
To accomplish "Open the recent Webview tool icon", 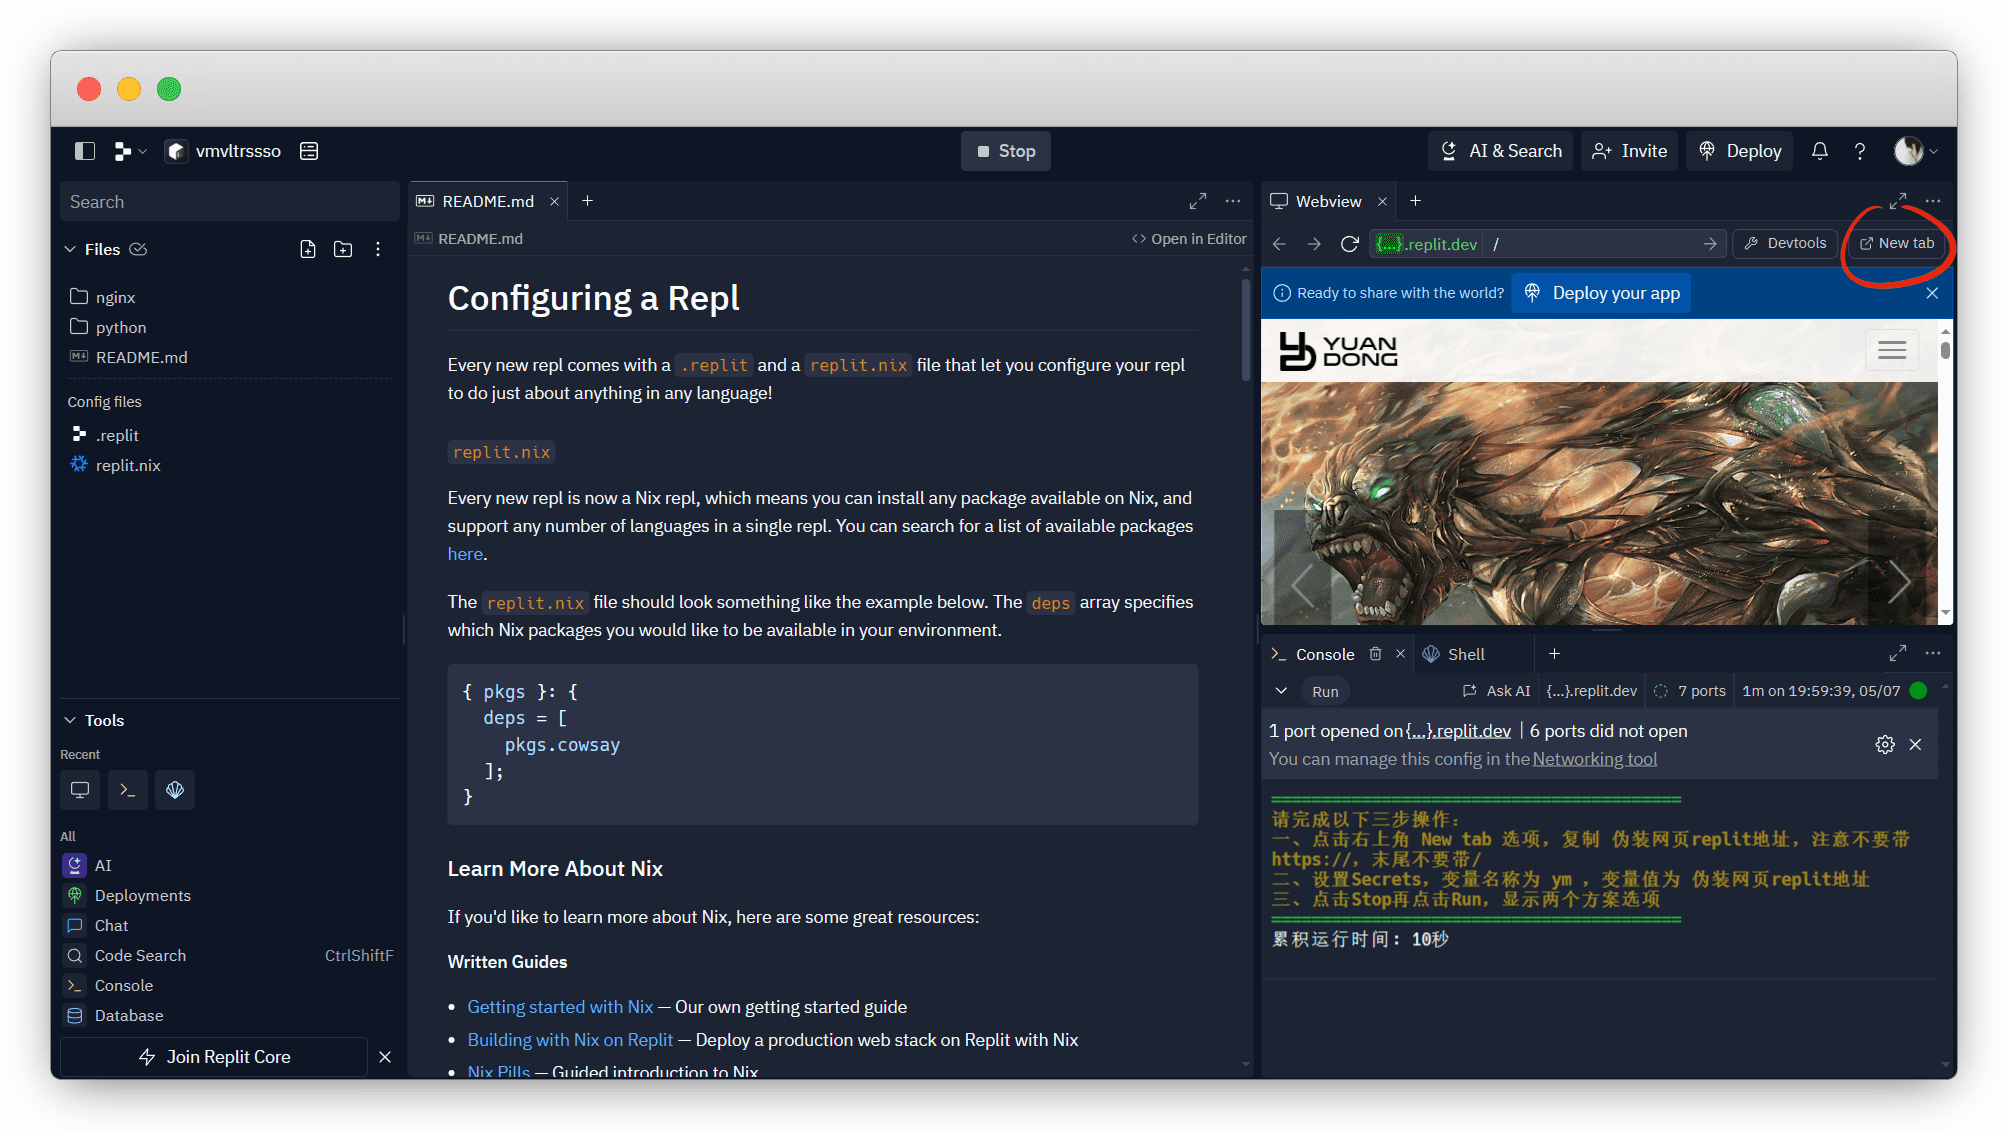I will [80, 790].
